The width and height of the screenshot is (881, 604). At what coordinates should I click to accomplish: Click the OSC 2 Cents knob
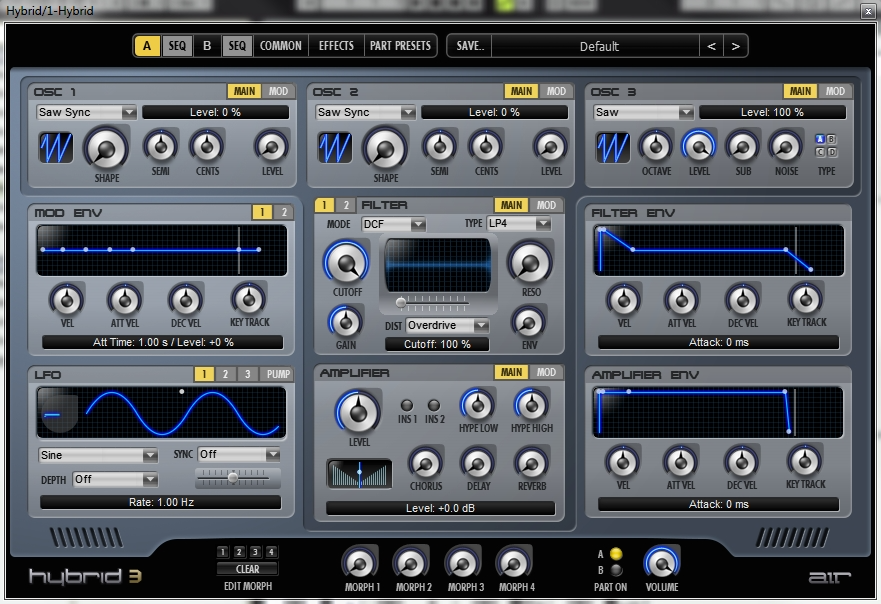pos(486,146)
